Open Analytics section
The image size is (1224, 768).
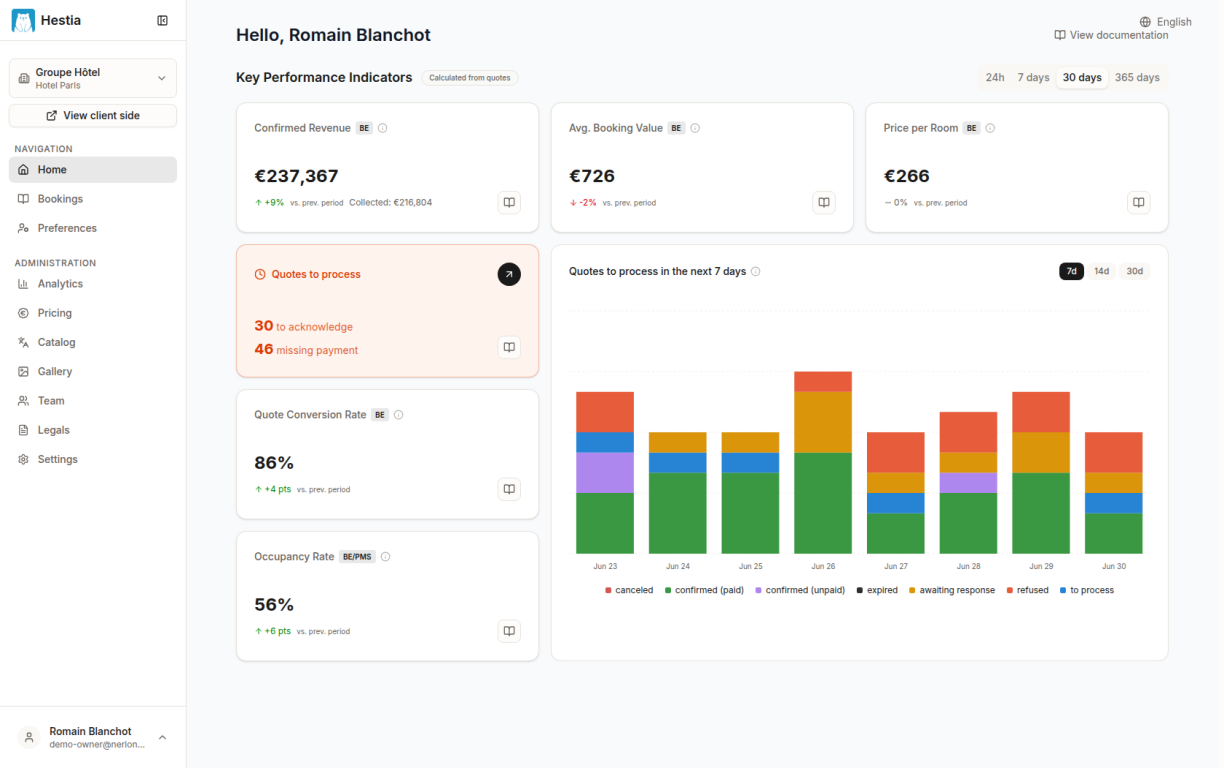(93, 284)
